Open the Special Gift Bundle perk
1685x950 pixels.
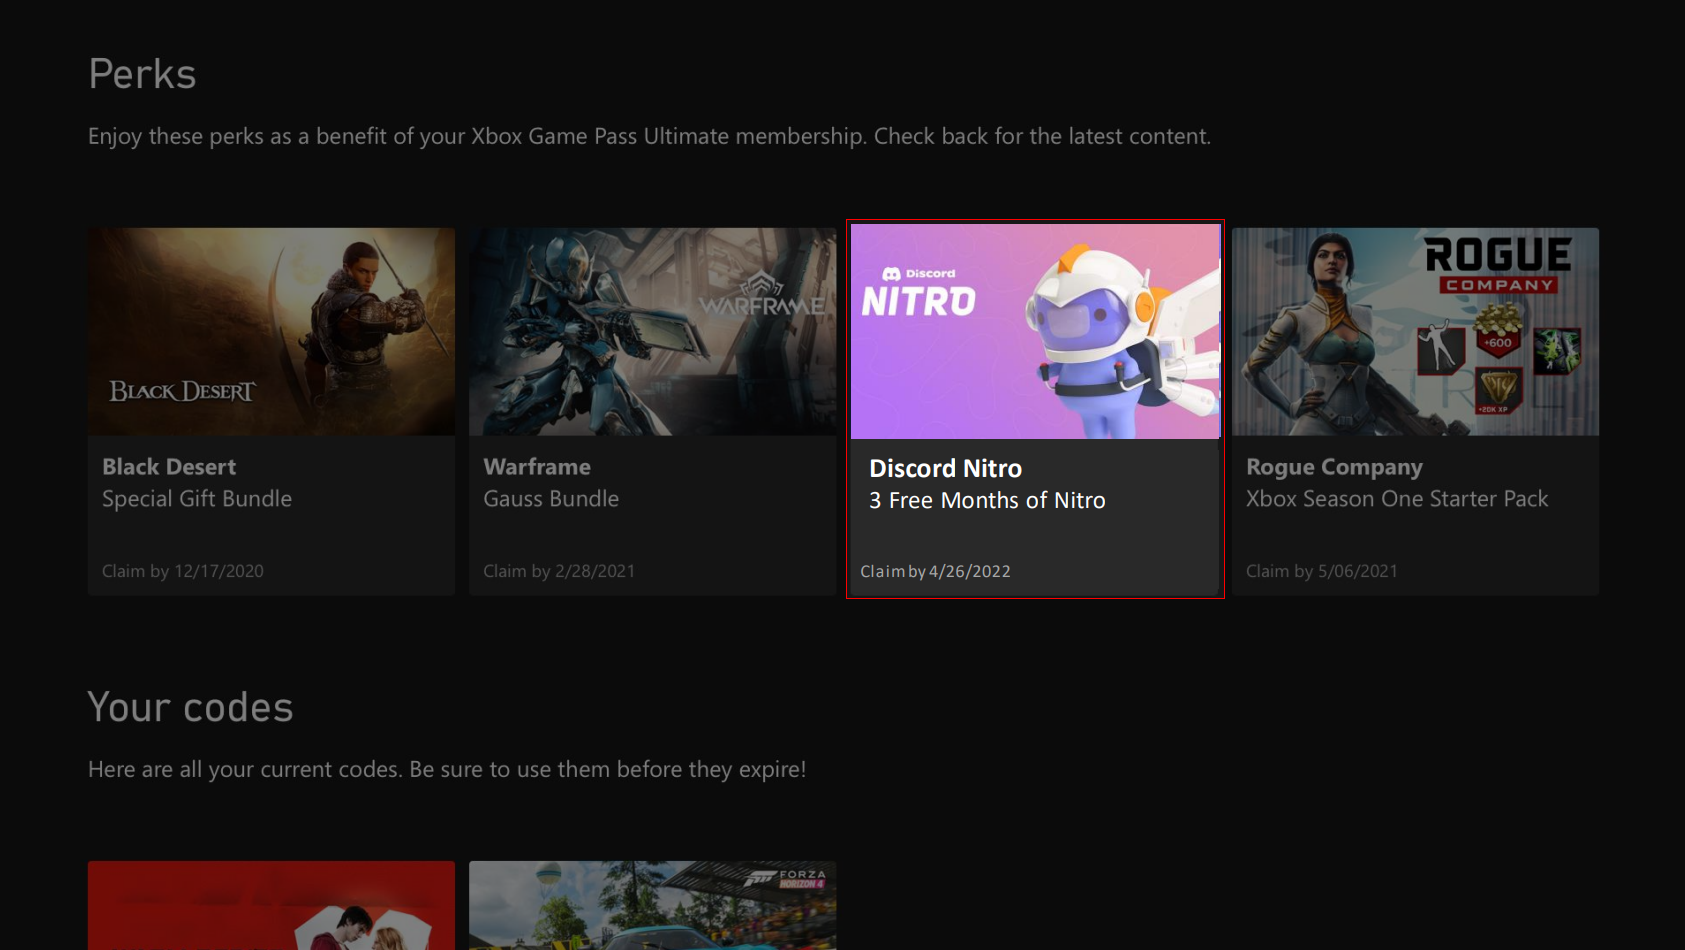(x=197, y=499)
